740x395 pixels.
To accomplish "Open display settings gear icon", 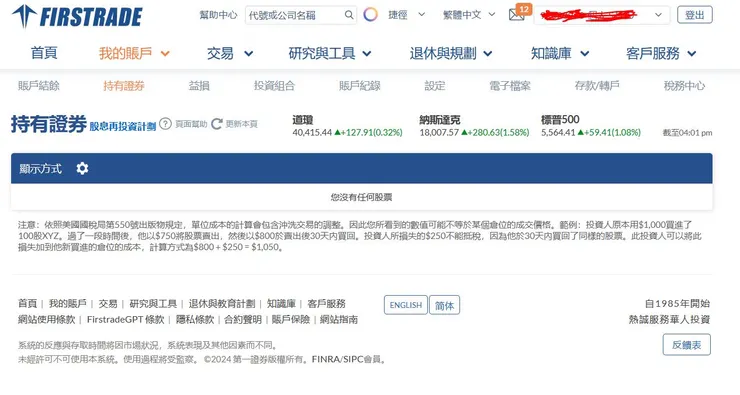I will click(x=83, y=168).
